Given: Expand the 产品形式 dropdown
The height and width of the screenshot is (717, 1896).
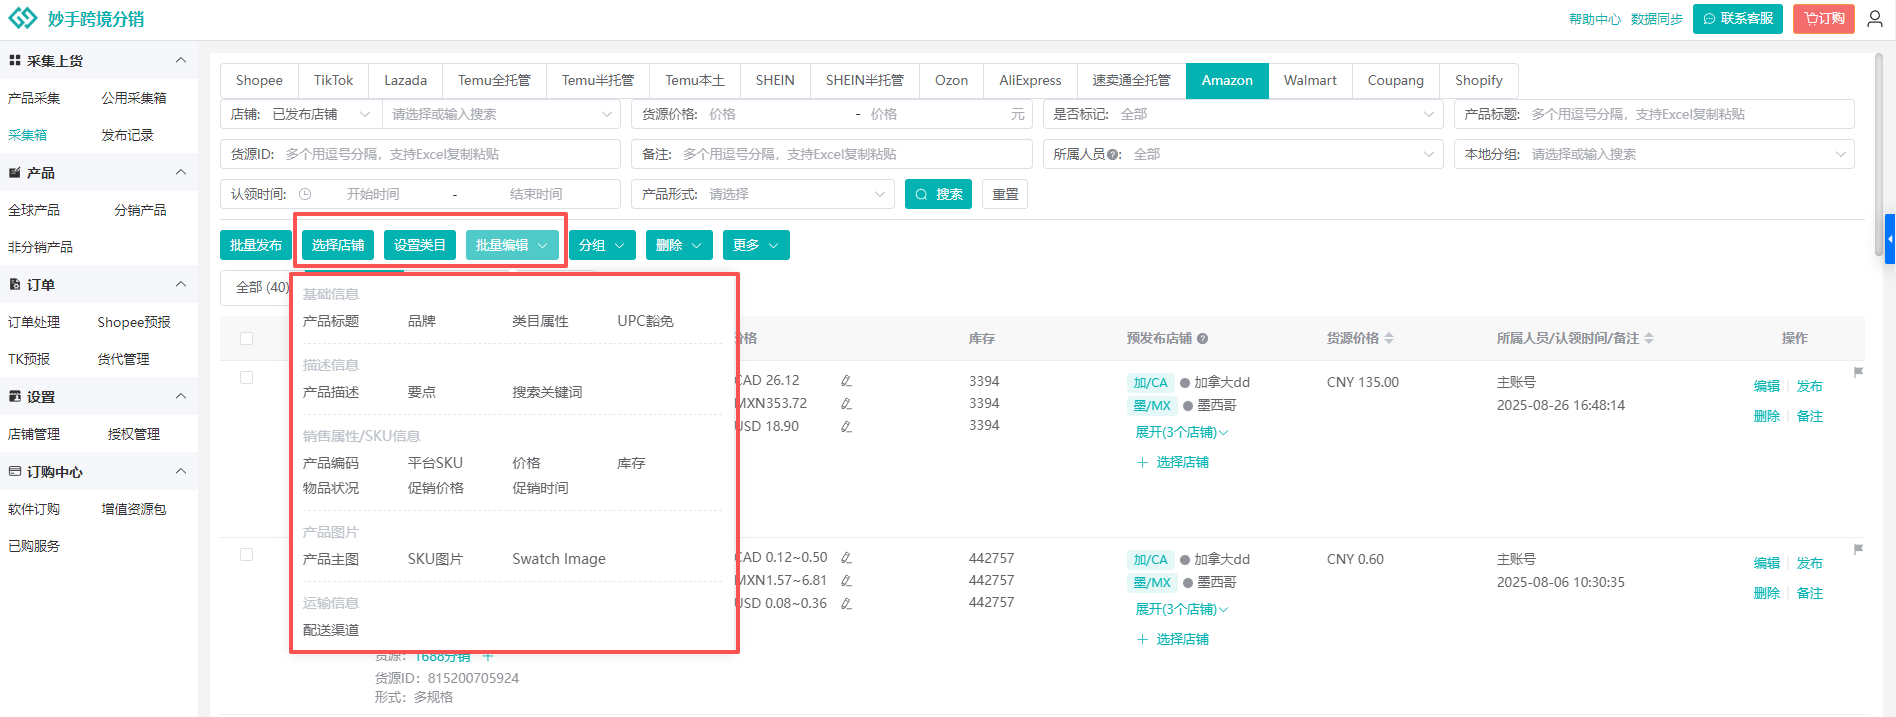Looking at the screenshot, I should [765, 194].
